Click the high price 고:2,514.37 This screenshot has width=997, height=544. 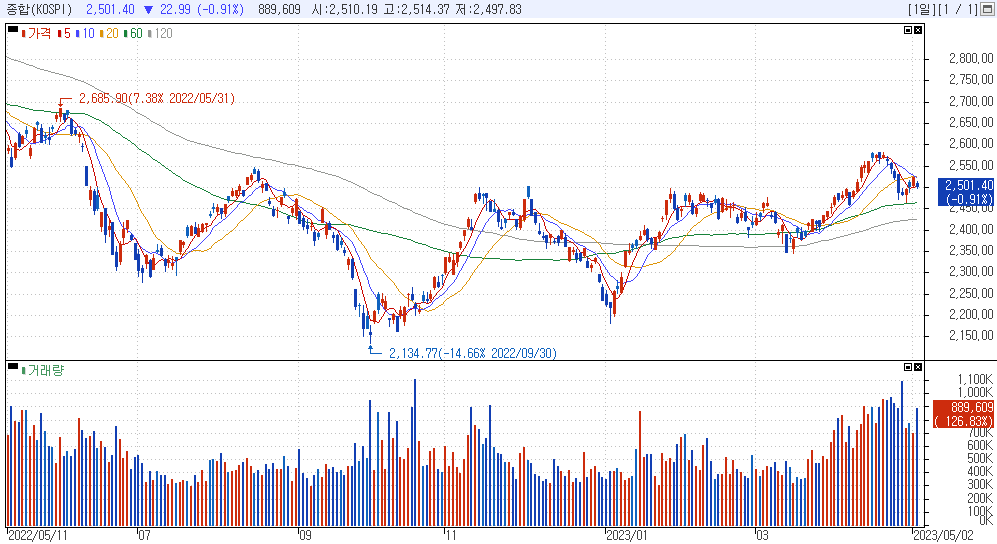point(416,10)
